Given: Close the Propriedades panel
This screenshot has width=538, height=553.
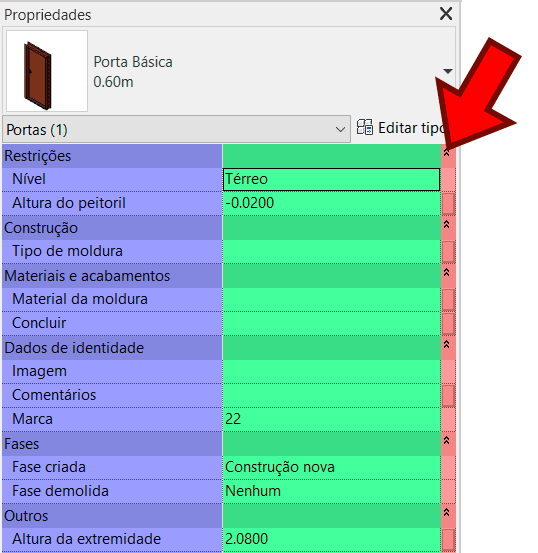Looking at the screenshot, I should [446, 14].
